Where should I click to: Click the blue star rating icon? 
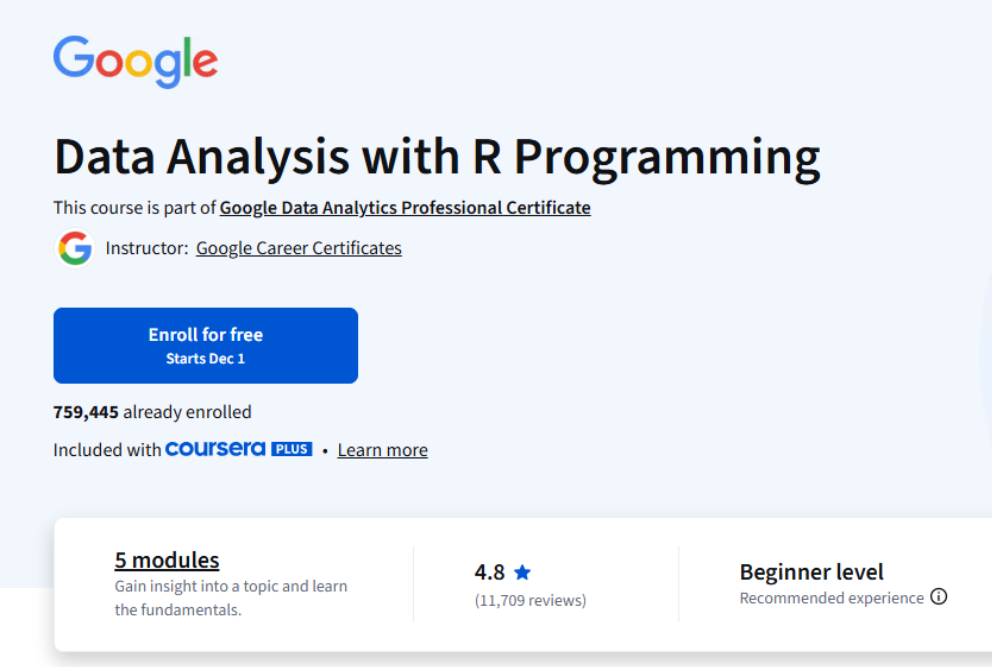[x=524, y=571]
